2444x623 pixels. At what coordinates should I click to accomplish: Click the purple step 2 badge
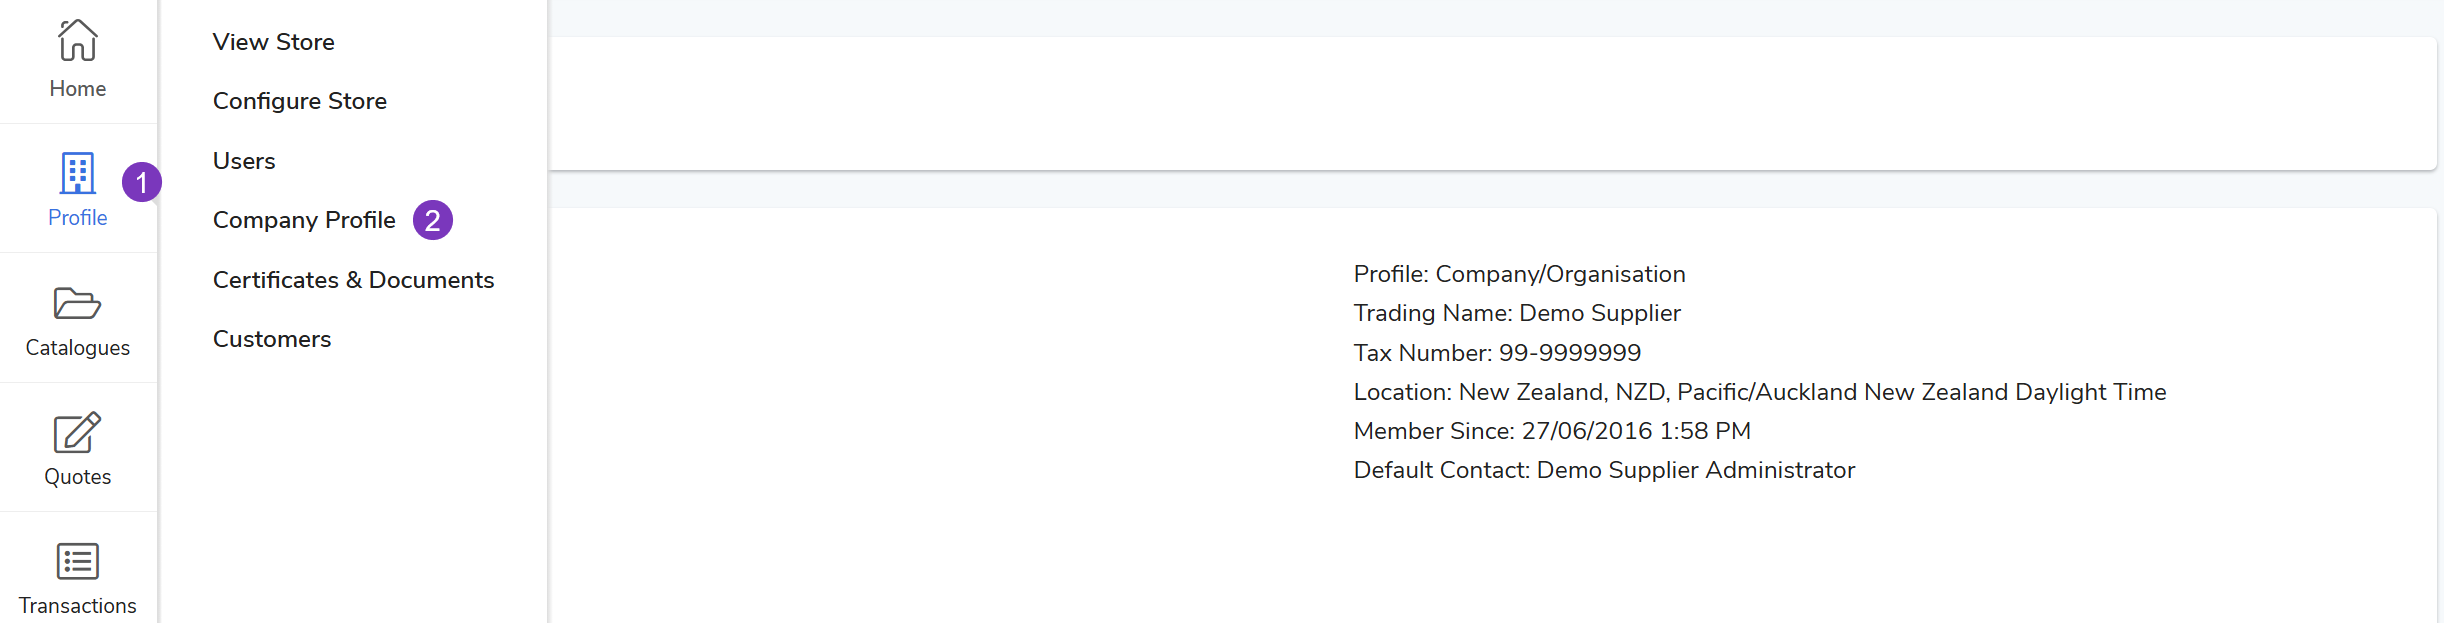click(433, 220)
